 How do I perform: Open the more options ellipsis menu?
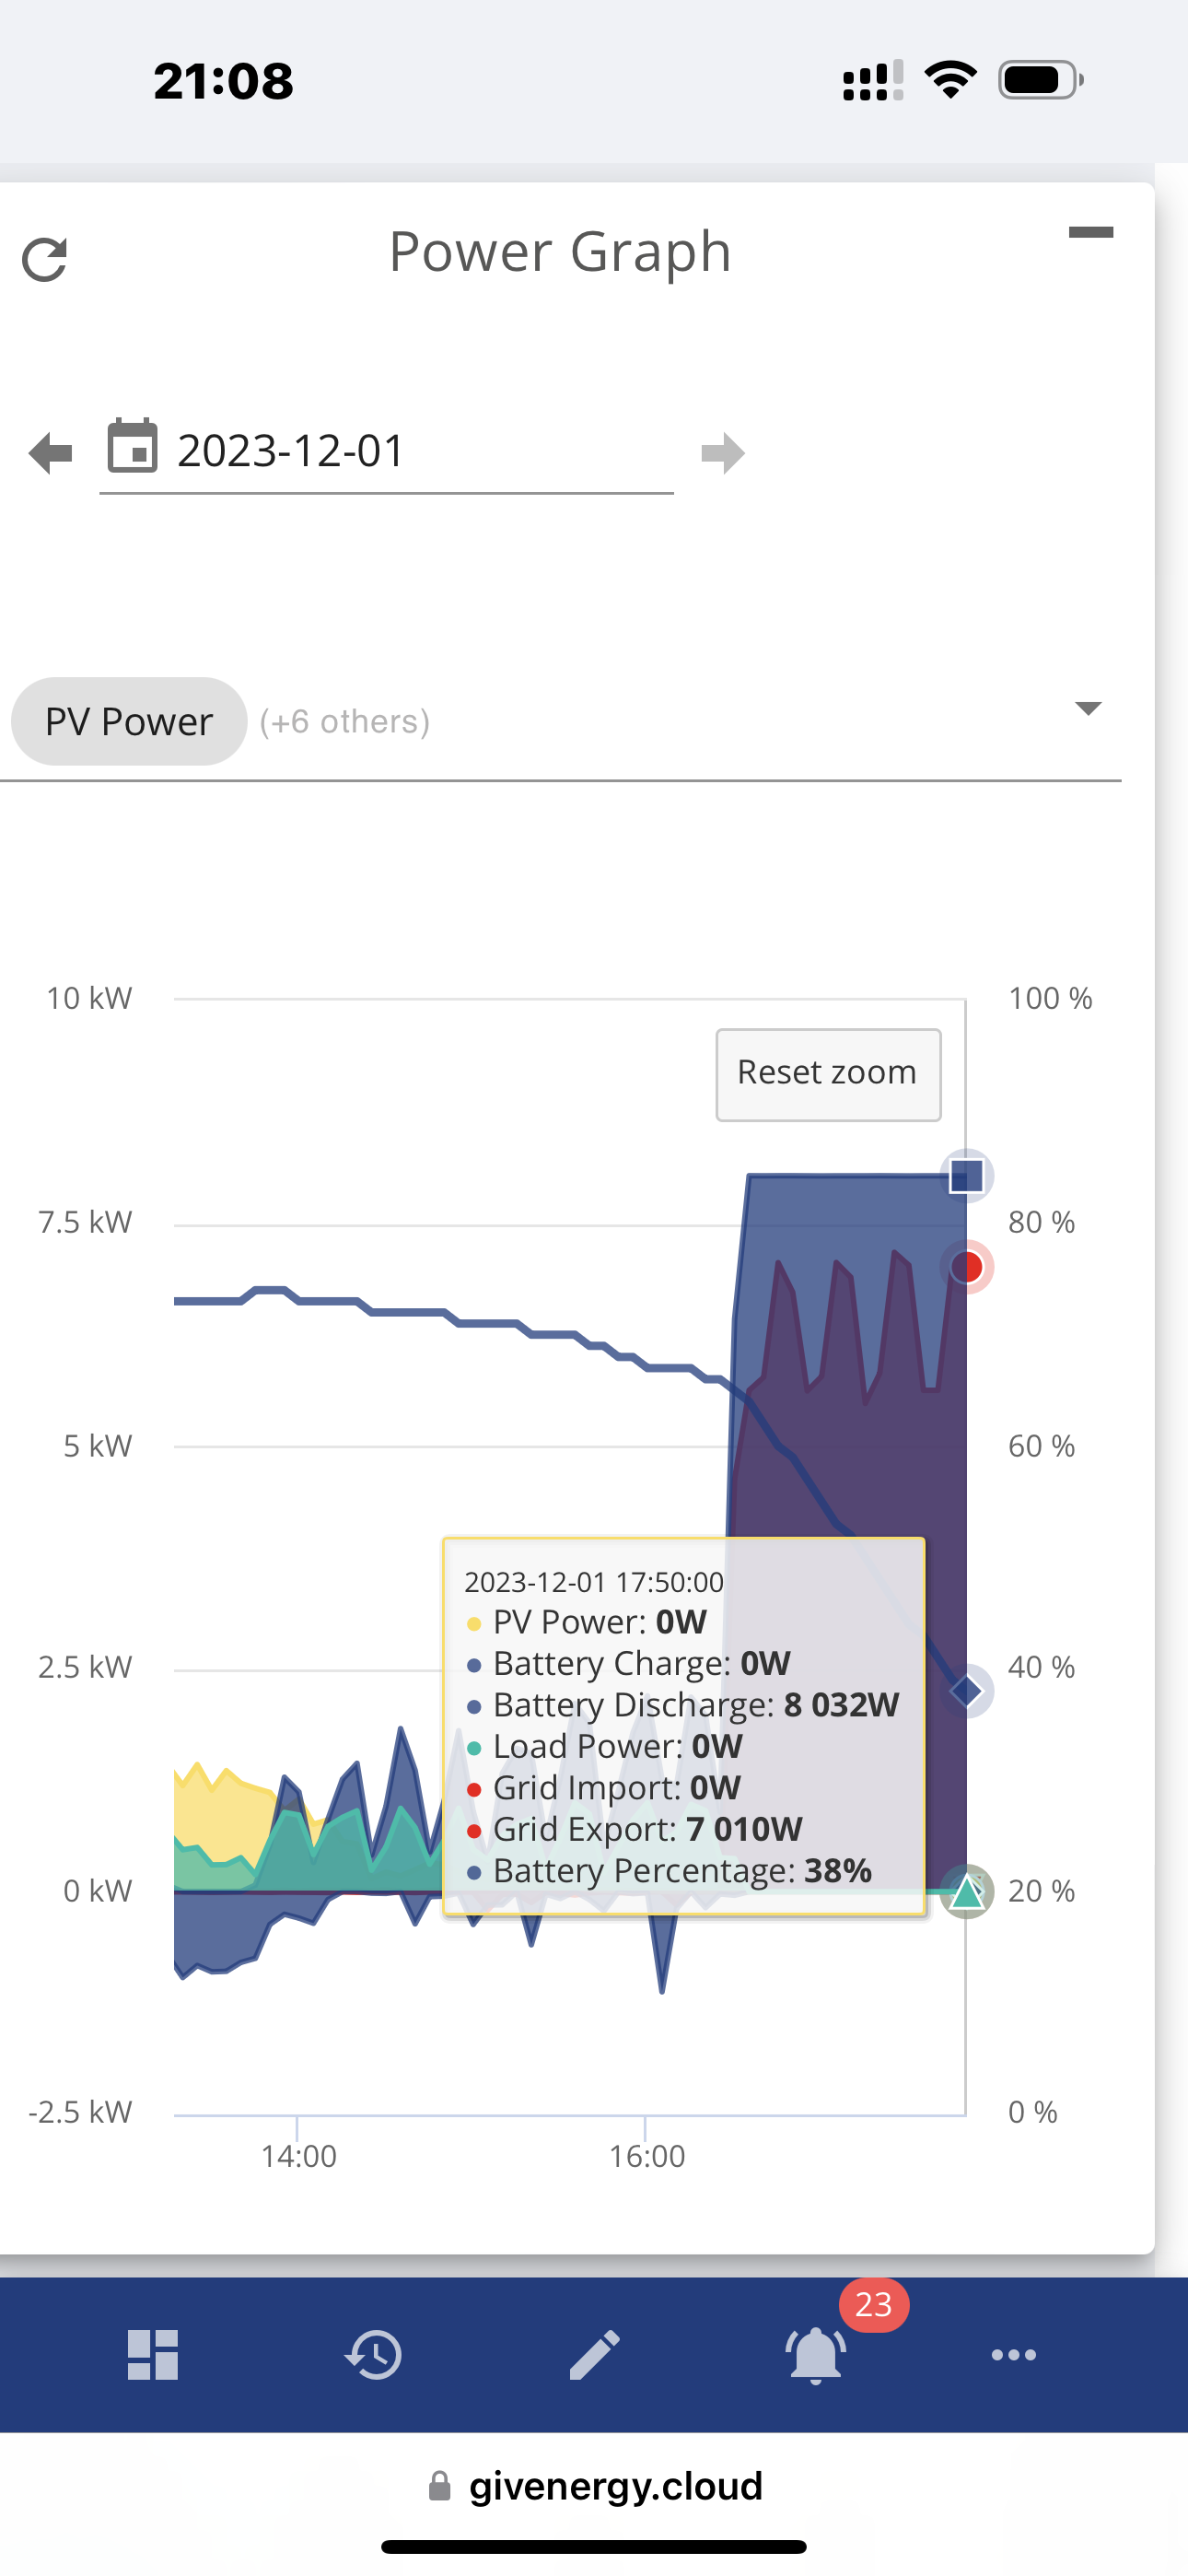[x=1013, y=2354]
